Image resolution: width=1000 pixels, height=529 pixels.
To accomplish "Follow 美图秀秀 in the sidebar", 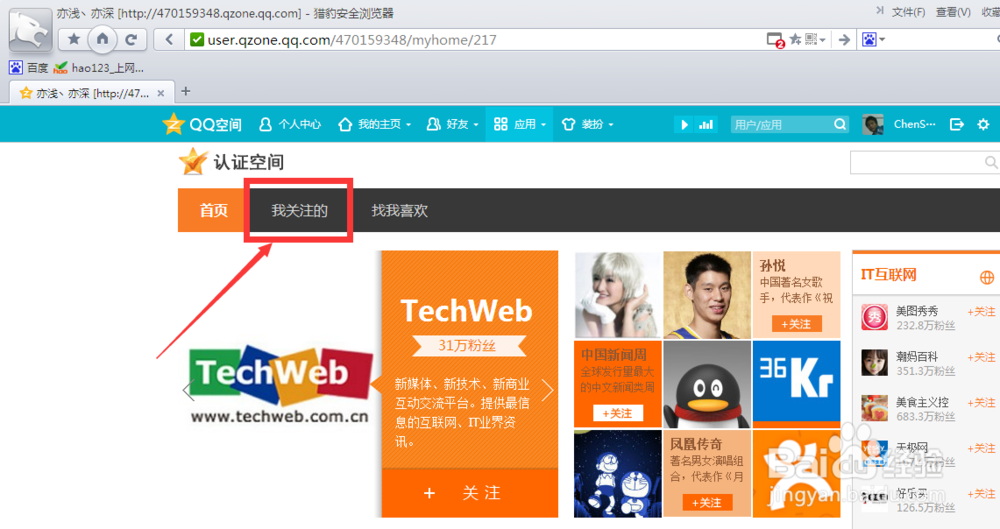I will [982, 311].
